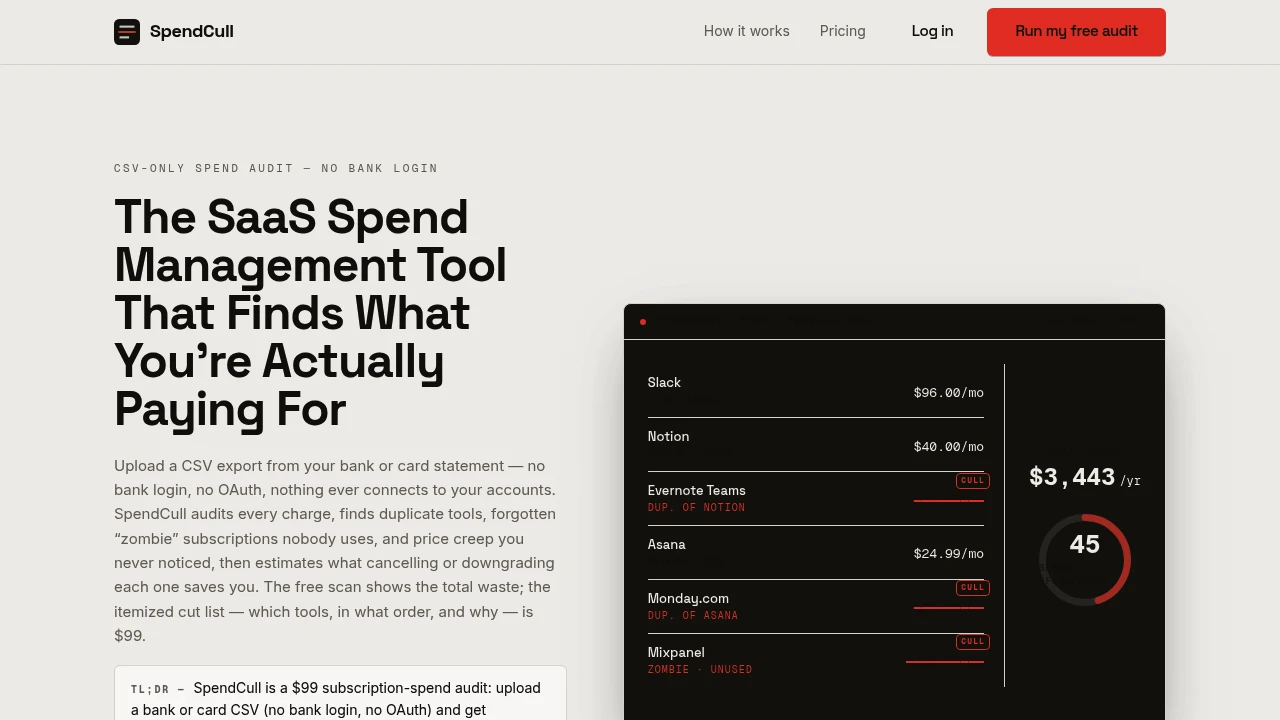
Task: Click the $3,443 /yr total
Action: [x=1085, y=477]
